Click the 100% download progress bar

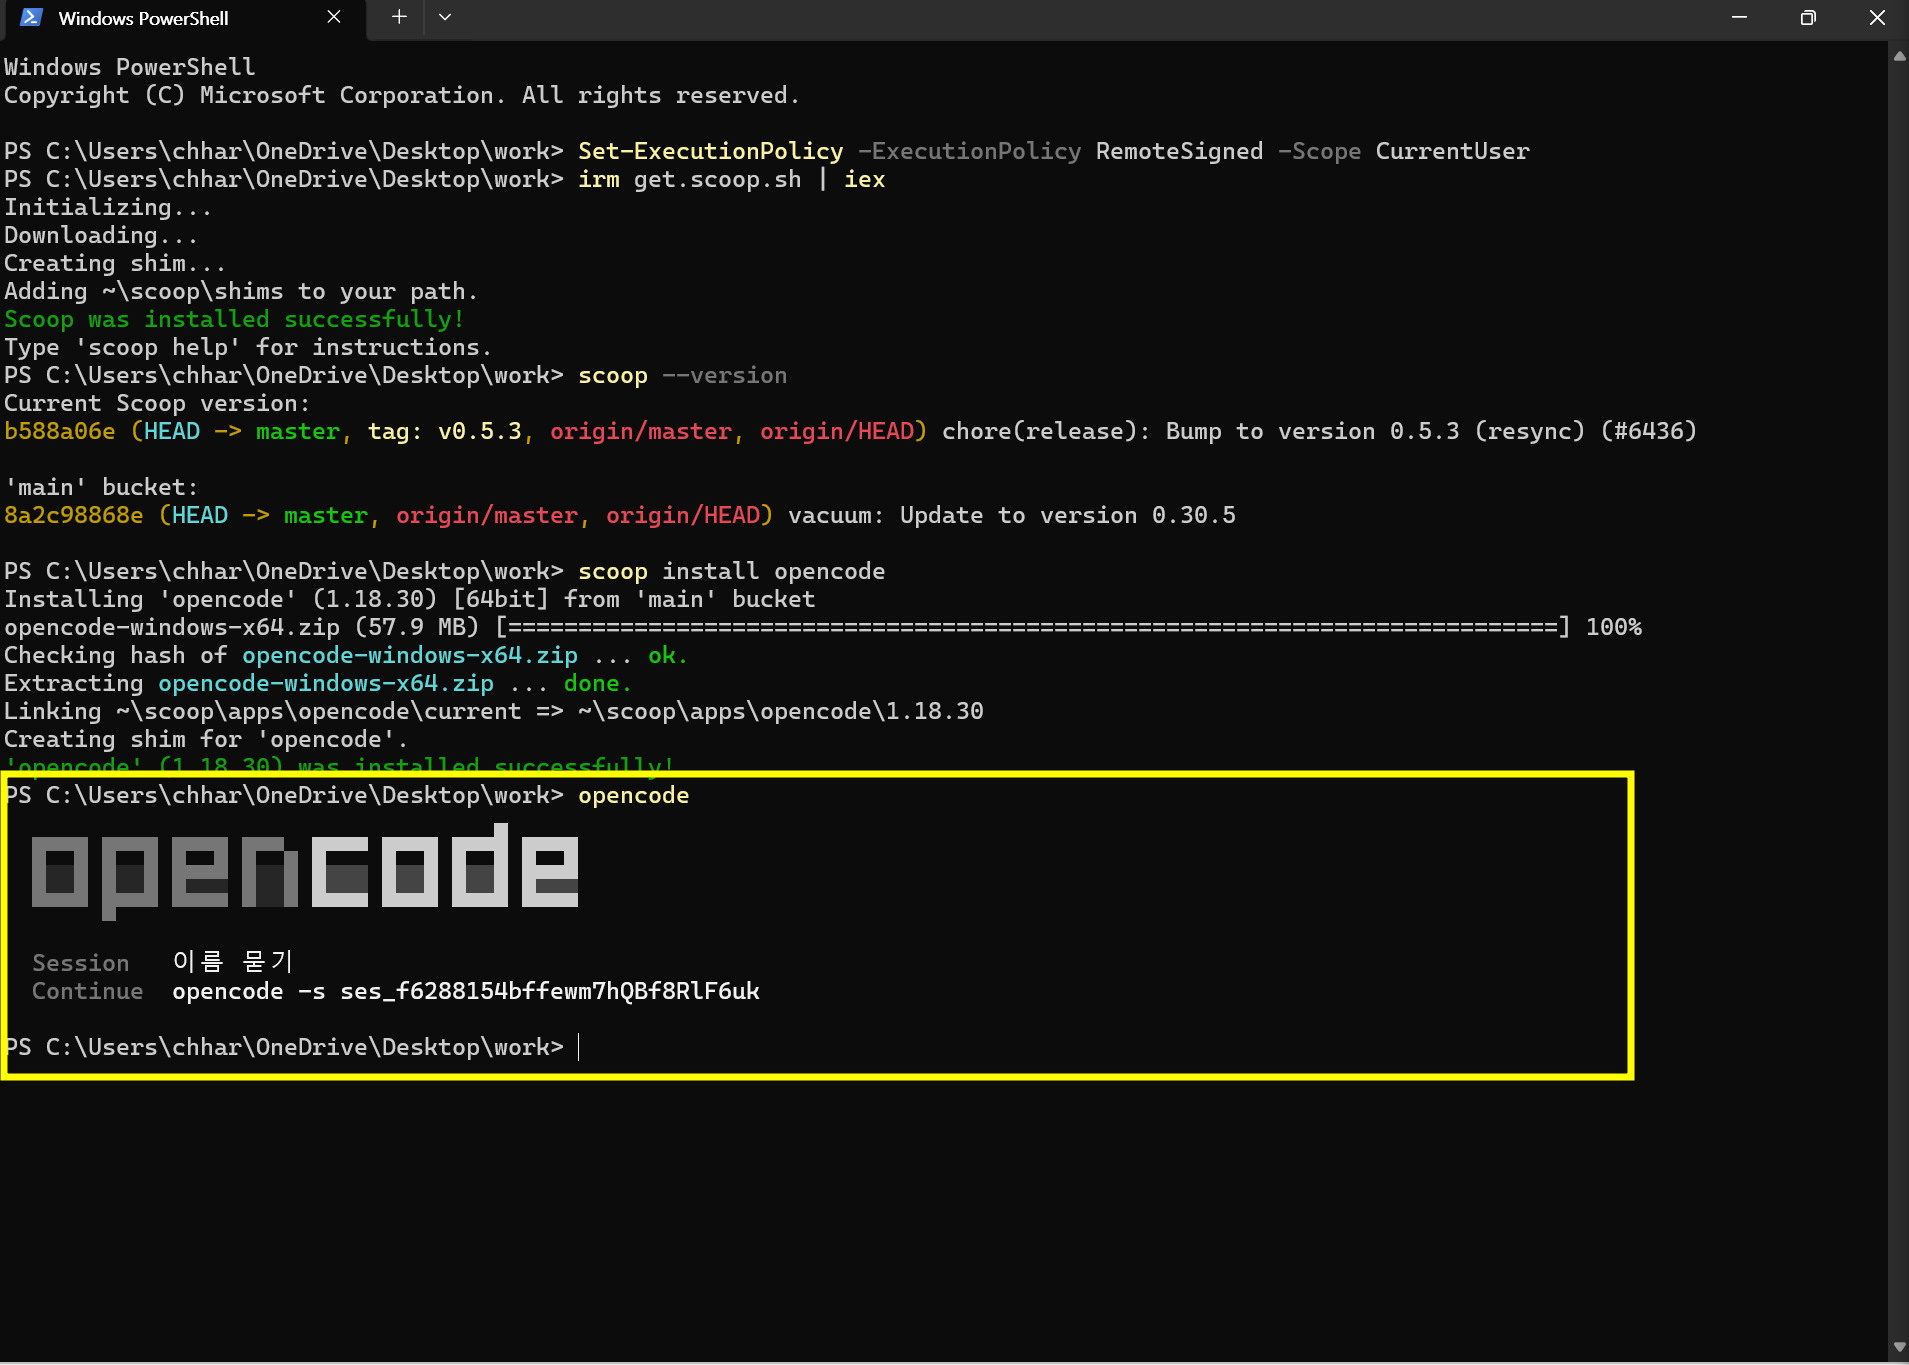click(x=1033, y=627)
